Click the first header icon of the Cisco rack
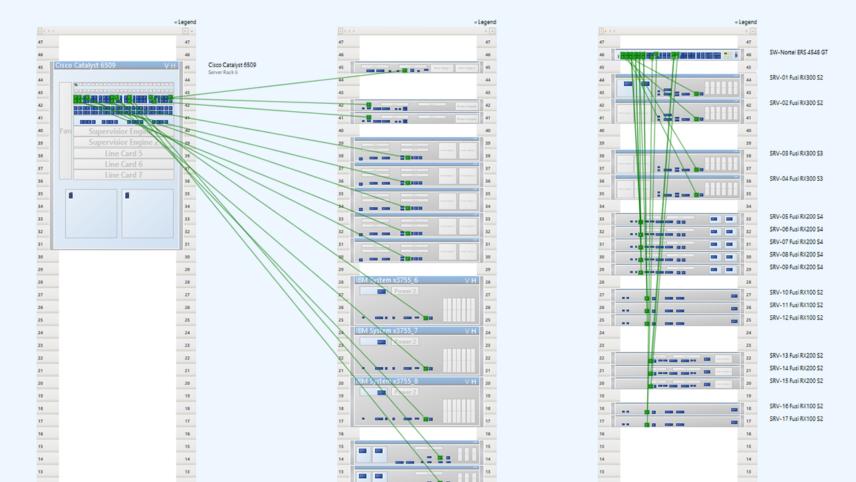Viewport: 856px width, 482px height. (x=40, y=31)
